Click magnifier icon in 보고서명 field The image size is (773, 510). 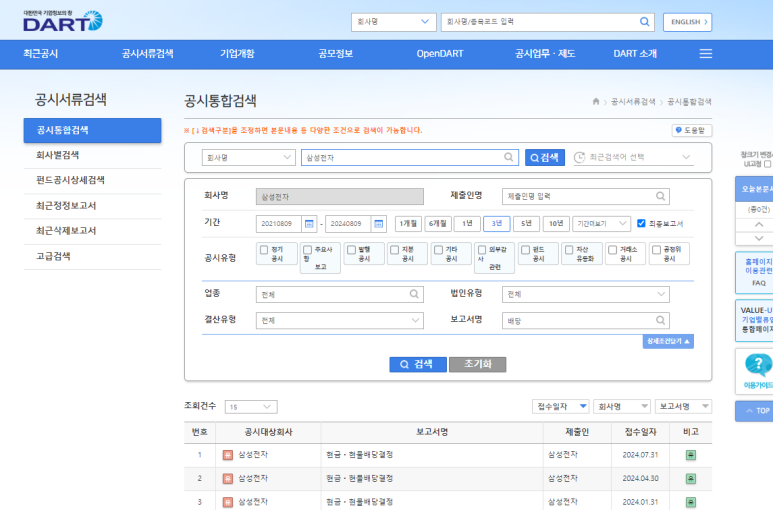pos(660,320)
